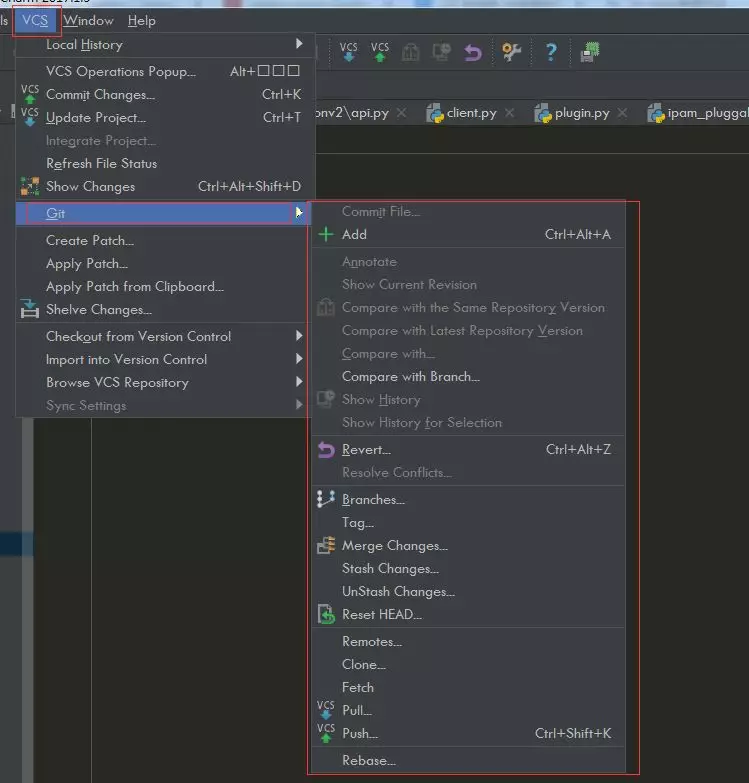Click the show history toolbar icon
This screenshot has height=783, width=749.
[x=441, y=52]
